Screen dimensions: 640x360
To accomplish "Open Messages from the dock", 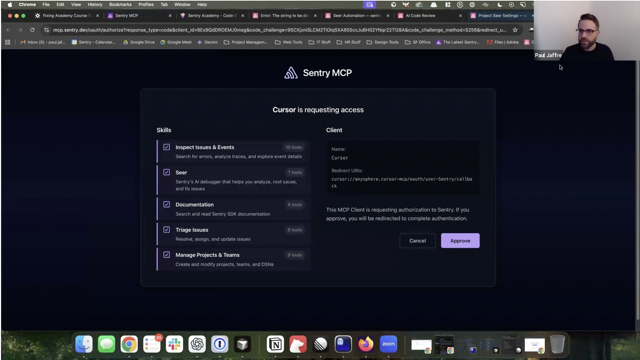I will click(107, 344).
